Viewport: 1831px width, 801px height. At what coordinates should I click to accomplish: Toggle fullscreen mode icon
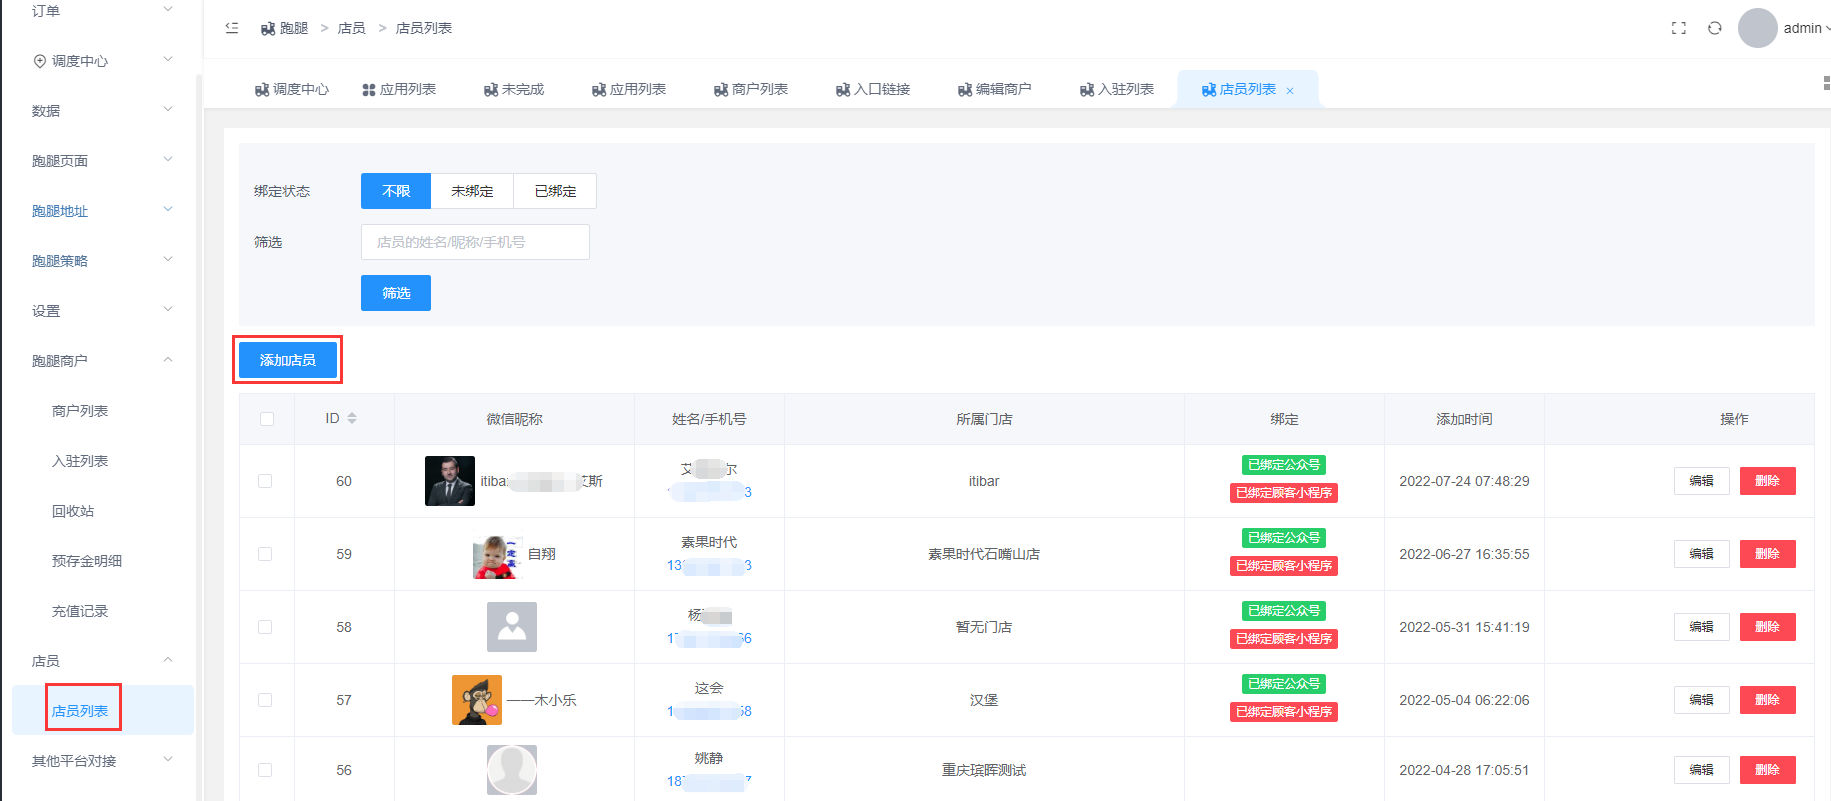coord(1679,28)
